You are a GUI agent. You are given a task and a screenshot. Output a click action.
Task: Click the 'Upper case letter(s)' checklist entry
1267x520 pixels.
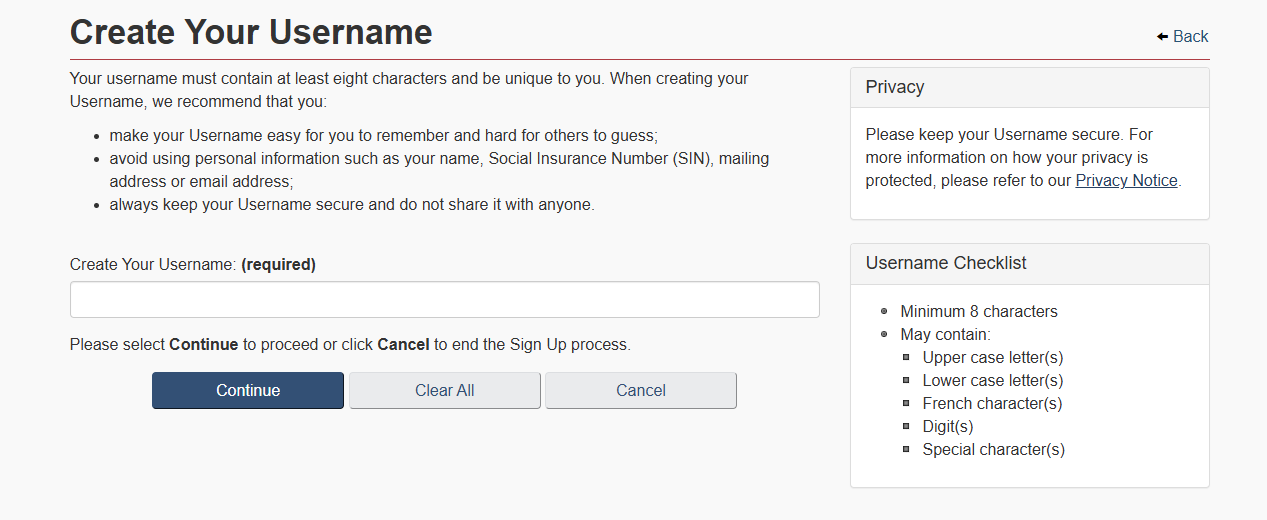(x=992, y=357)
